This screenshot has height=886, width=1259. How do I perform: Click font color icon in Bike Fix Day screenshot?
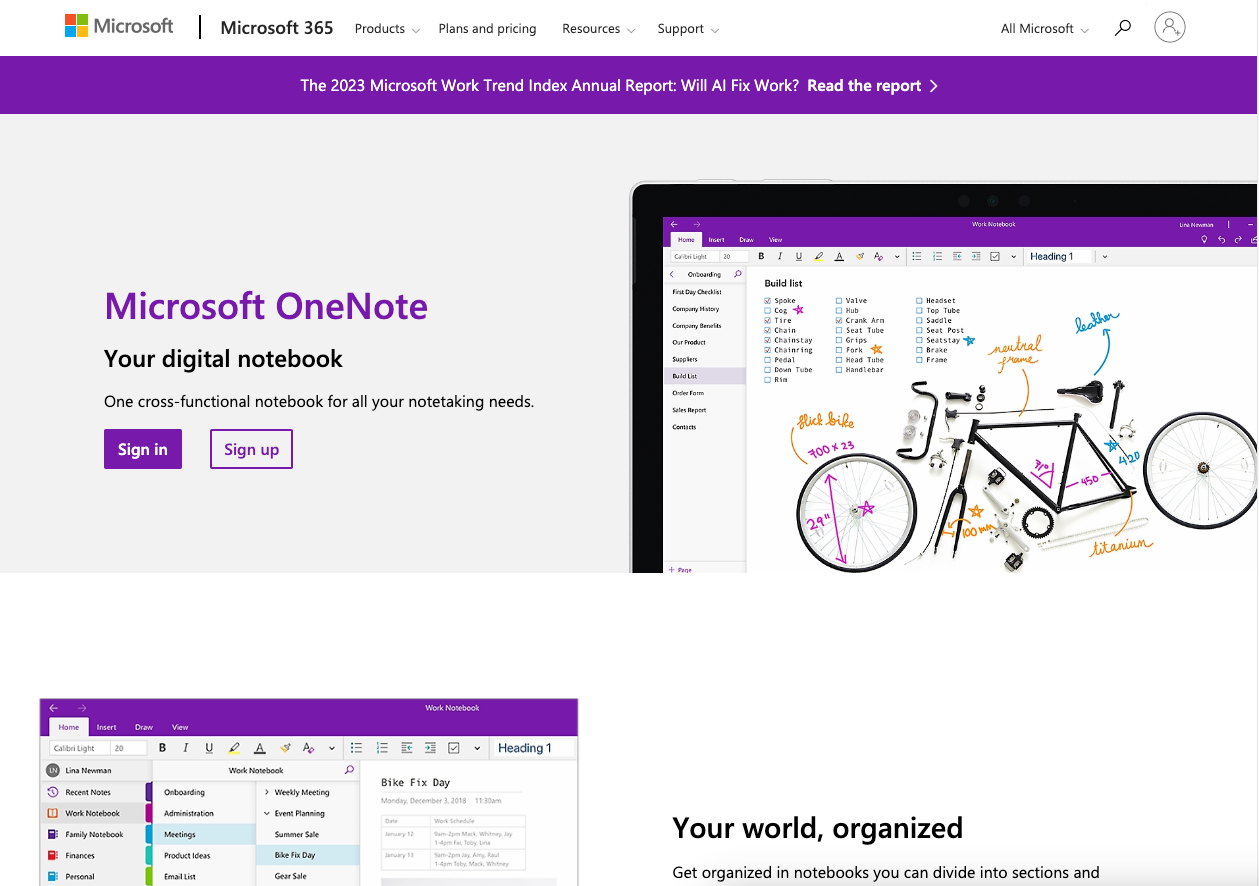tap(259, 748)
